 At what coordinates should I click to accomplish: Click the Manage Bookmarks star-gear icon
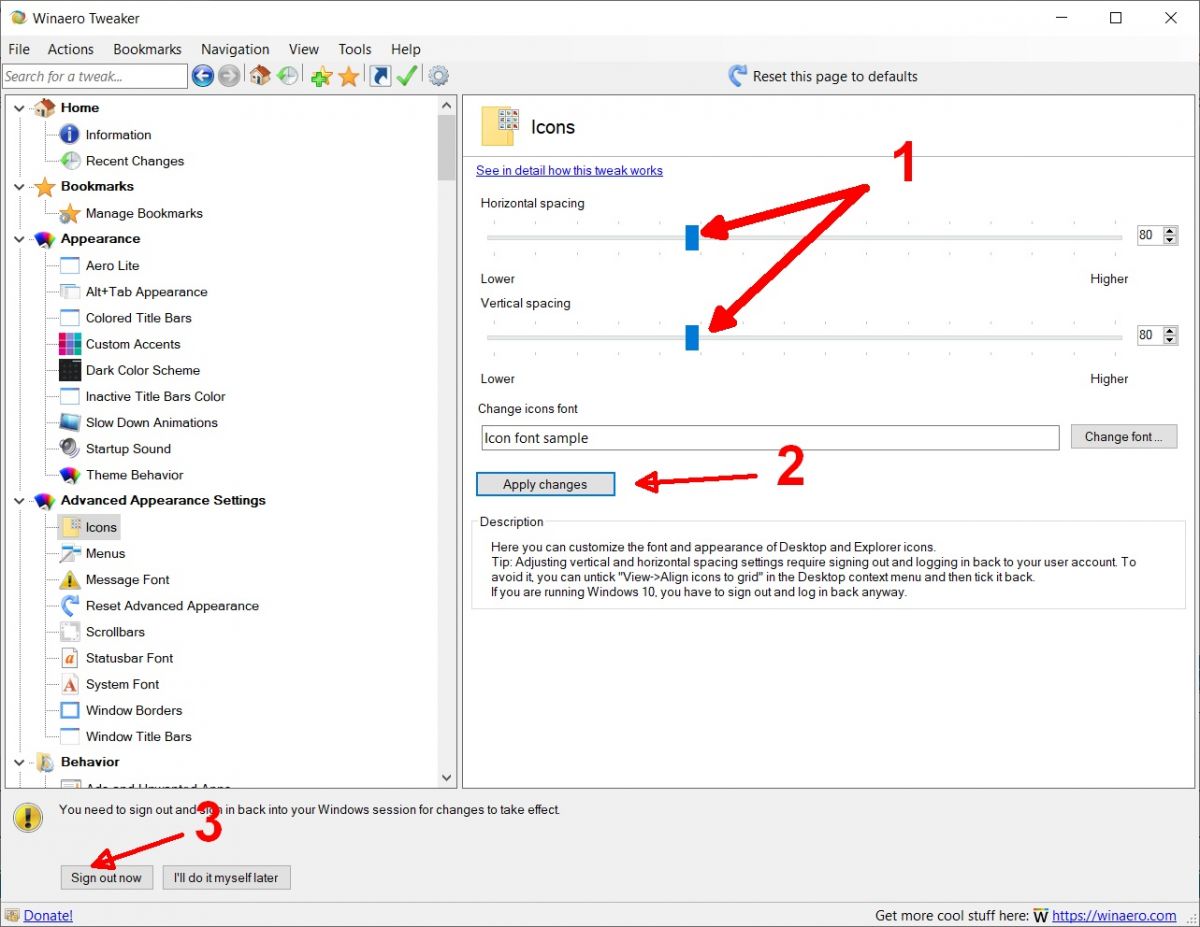pyautogui.click(x=69, y=213)
